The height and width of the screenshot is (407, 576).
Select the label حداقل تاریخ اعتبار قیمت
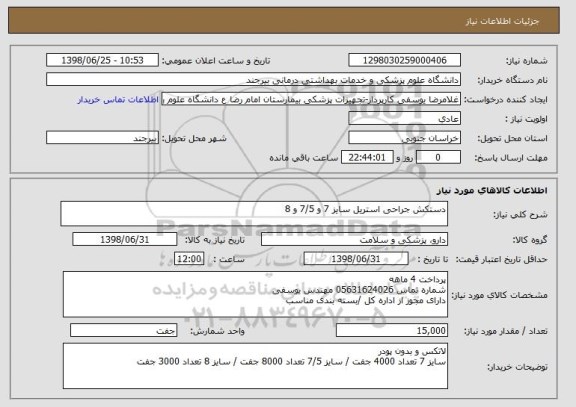(x=502, y=259)
